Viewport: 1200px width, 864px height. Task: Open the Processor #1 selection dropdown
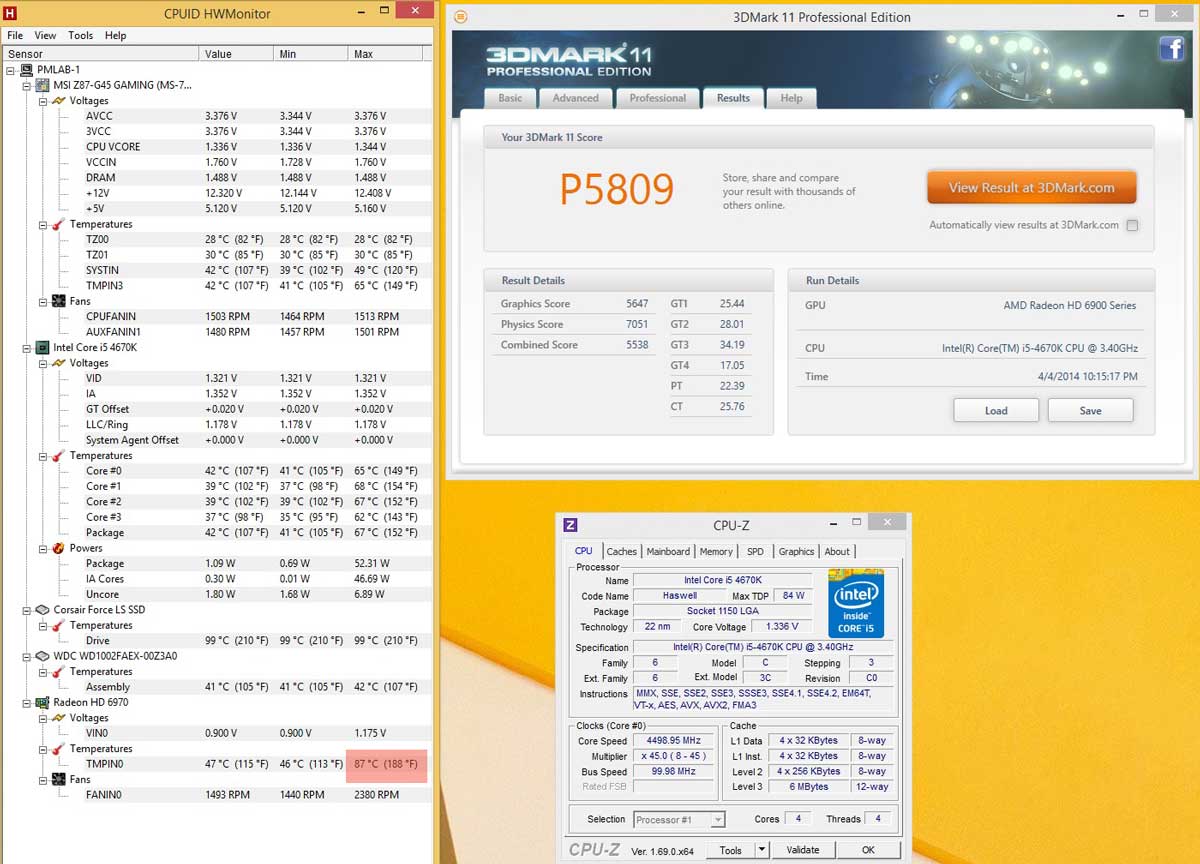(x=717, y=820)
